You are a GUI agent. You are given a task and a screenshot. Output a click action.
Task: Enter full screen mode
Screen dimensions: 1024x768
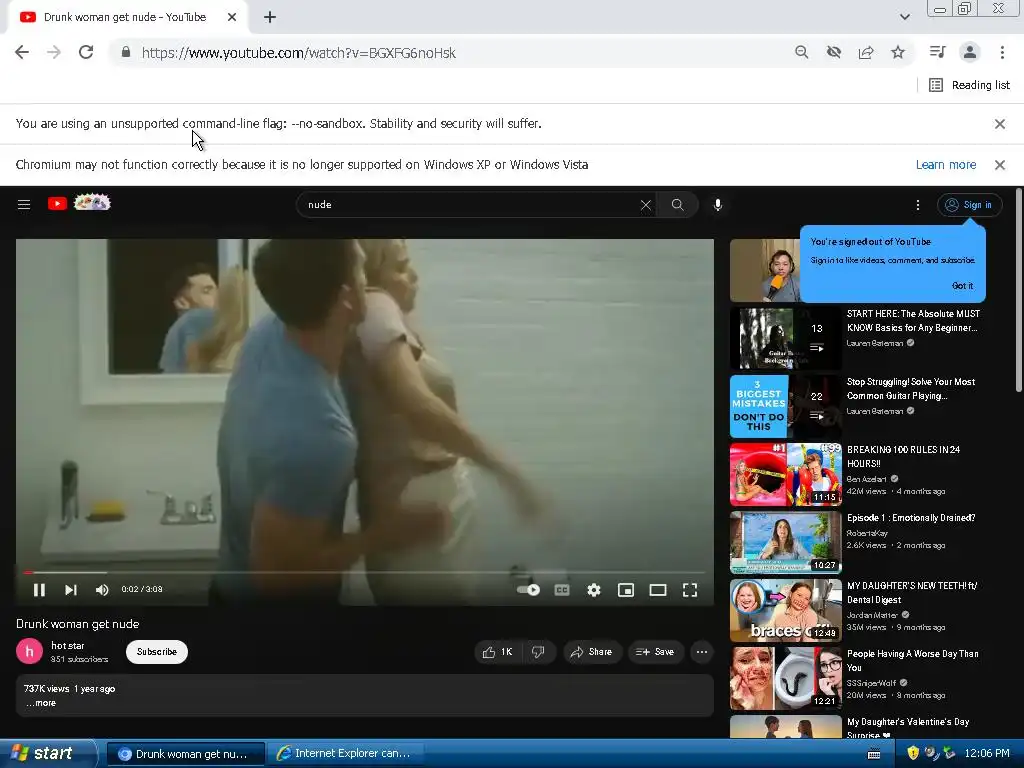(x=690, y=590)
